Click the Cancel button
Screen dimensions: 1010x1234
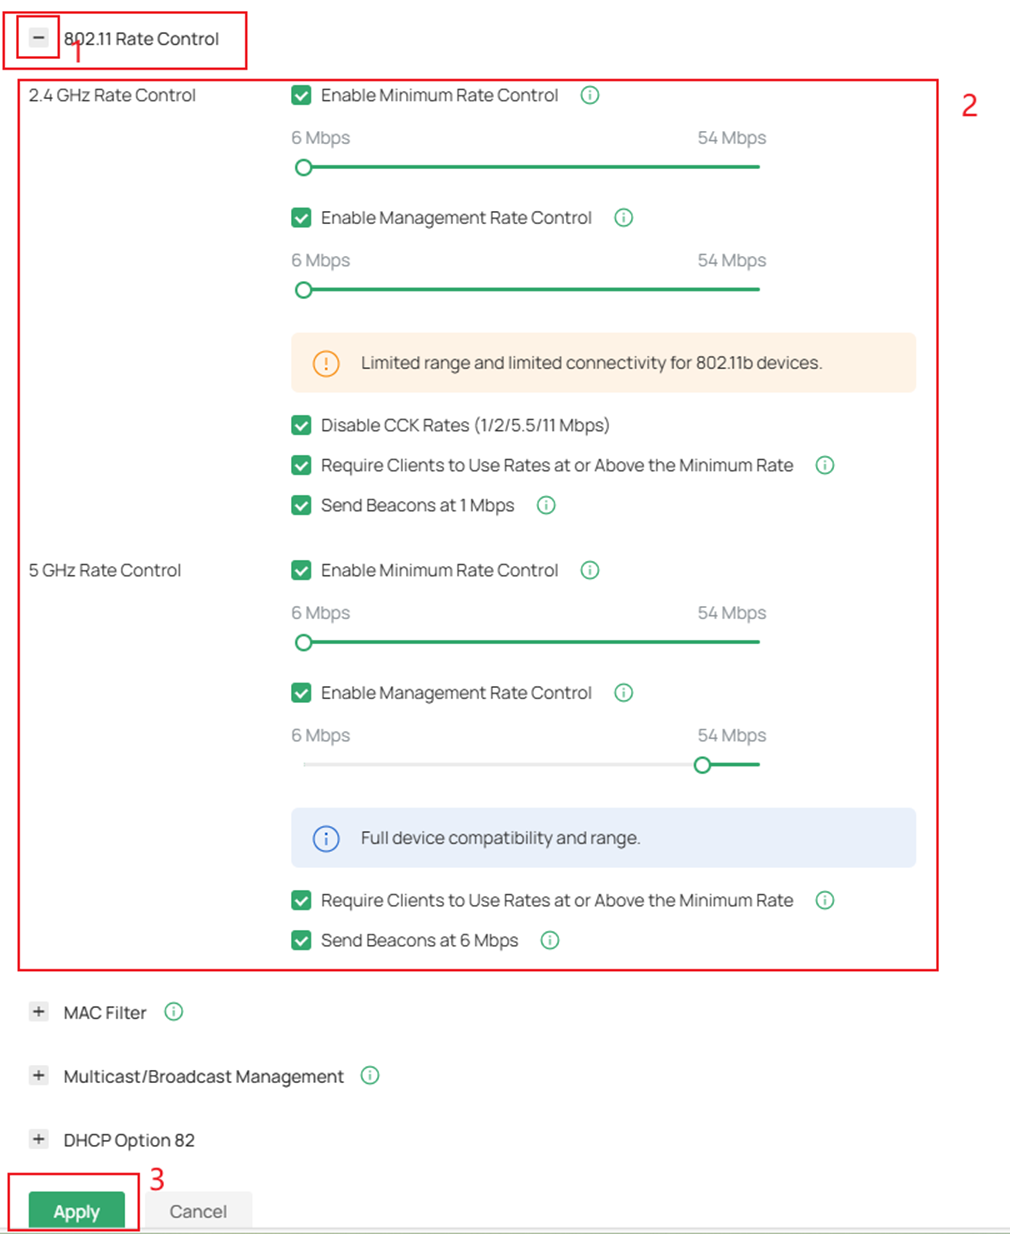(x=198, y=1211)
